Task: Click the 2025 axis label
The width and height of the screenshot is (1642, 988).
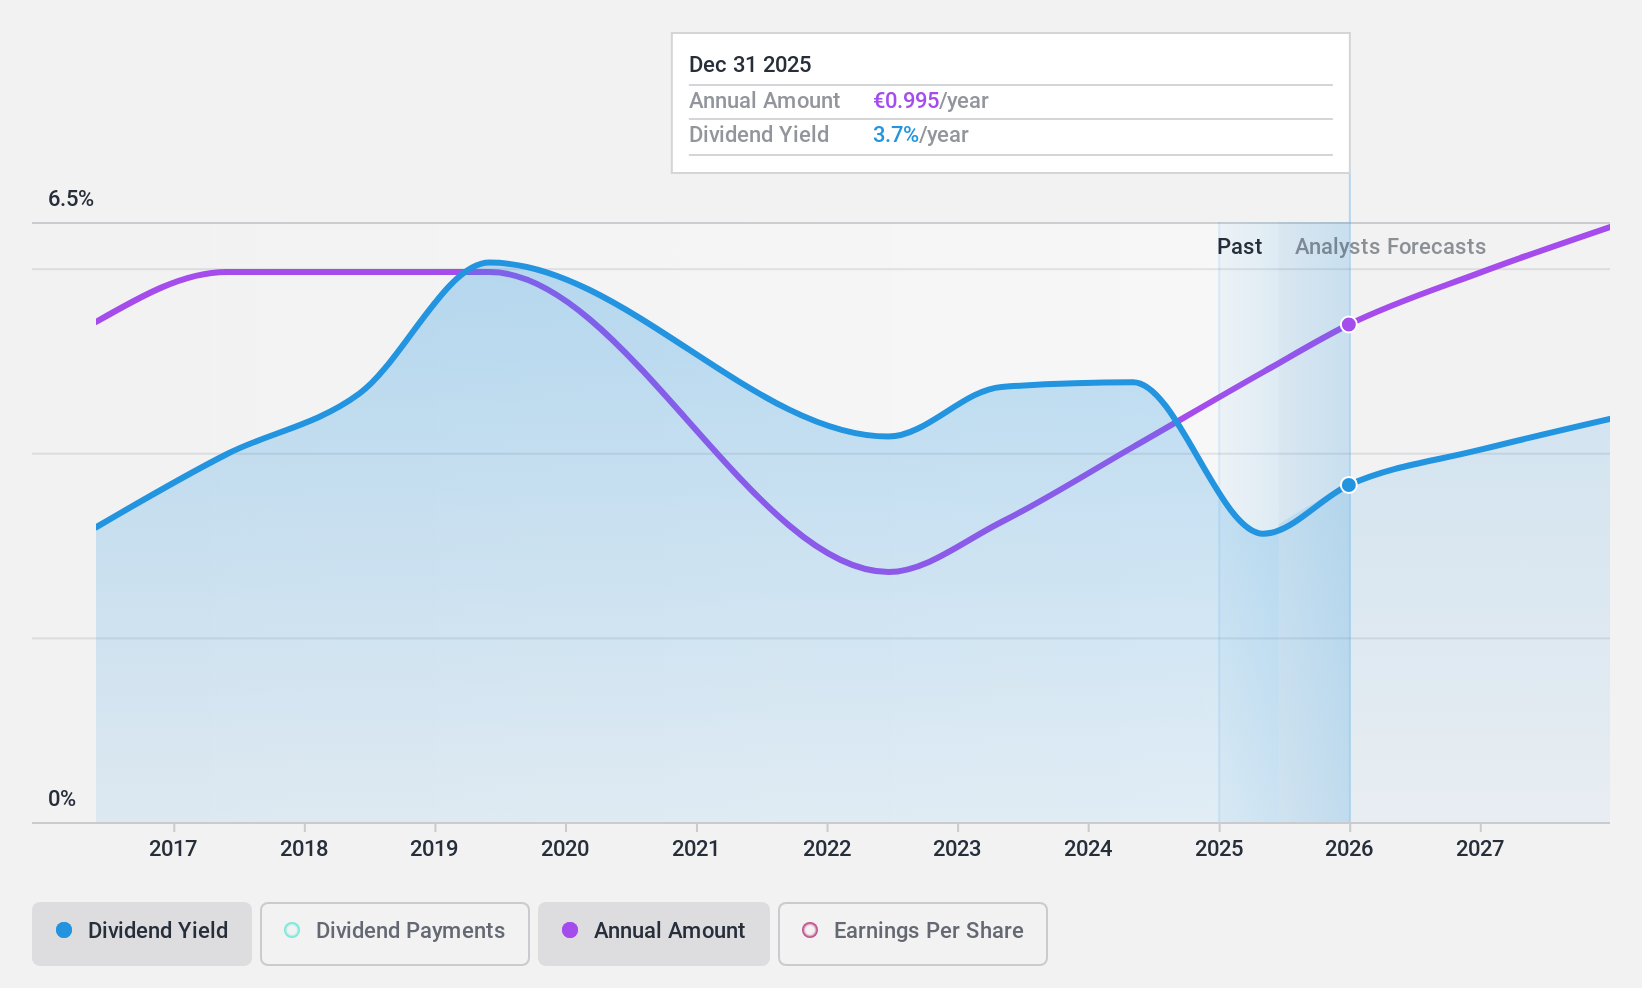Action: (x=1219, y=848)
